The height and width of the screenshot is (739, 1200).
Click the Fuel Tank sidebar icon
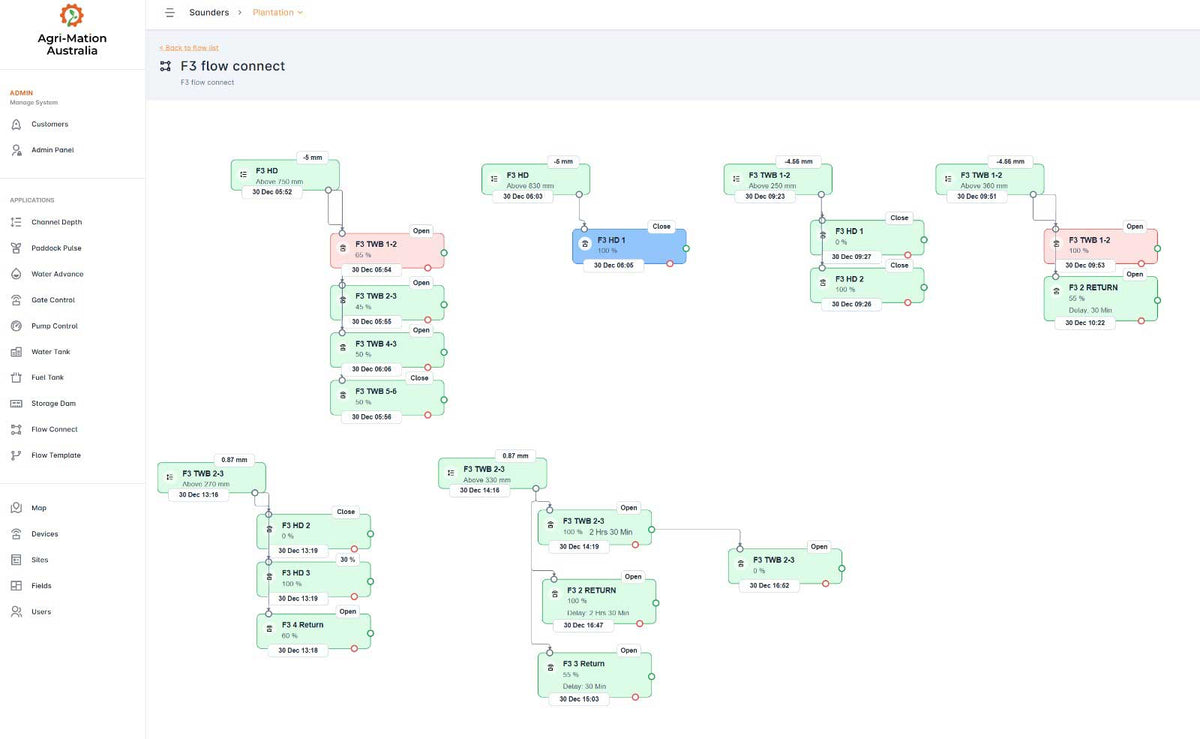coord(16,378)
